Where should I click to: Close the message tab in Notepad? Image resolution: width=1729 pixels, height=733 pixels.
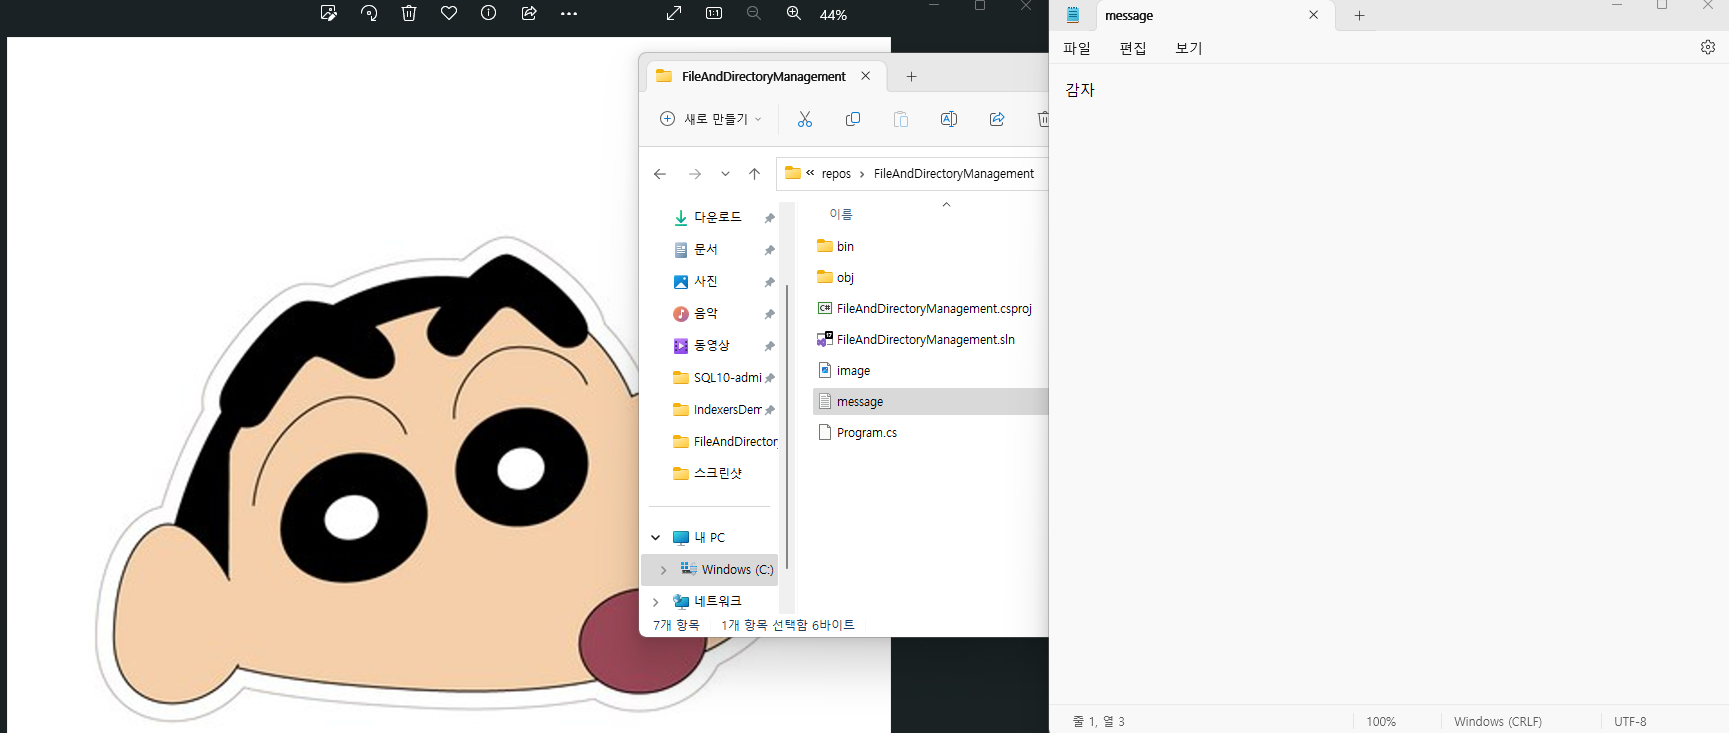[x=1314, y=15]
